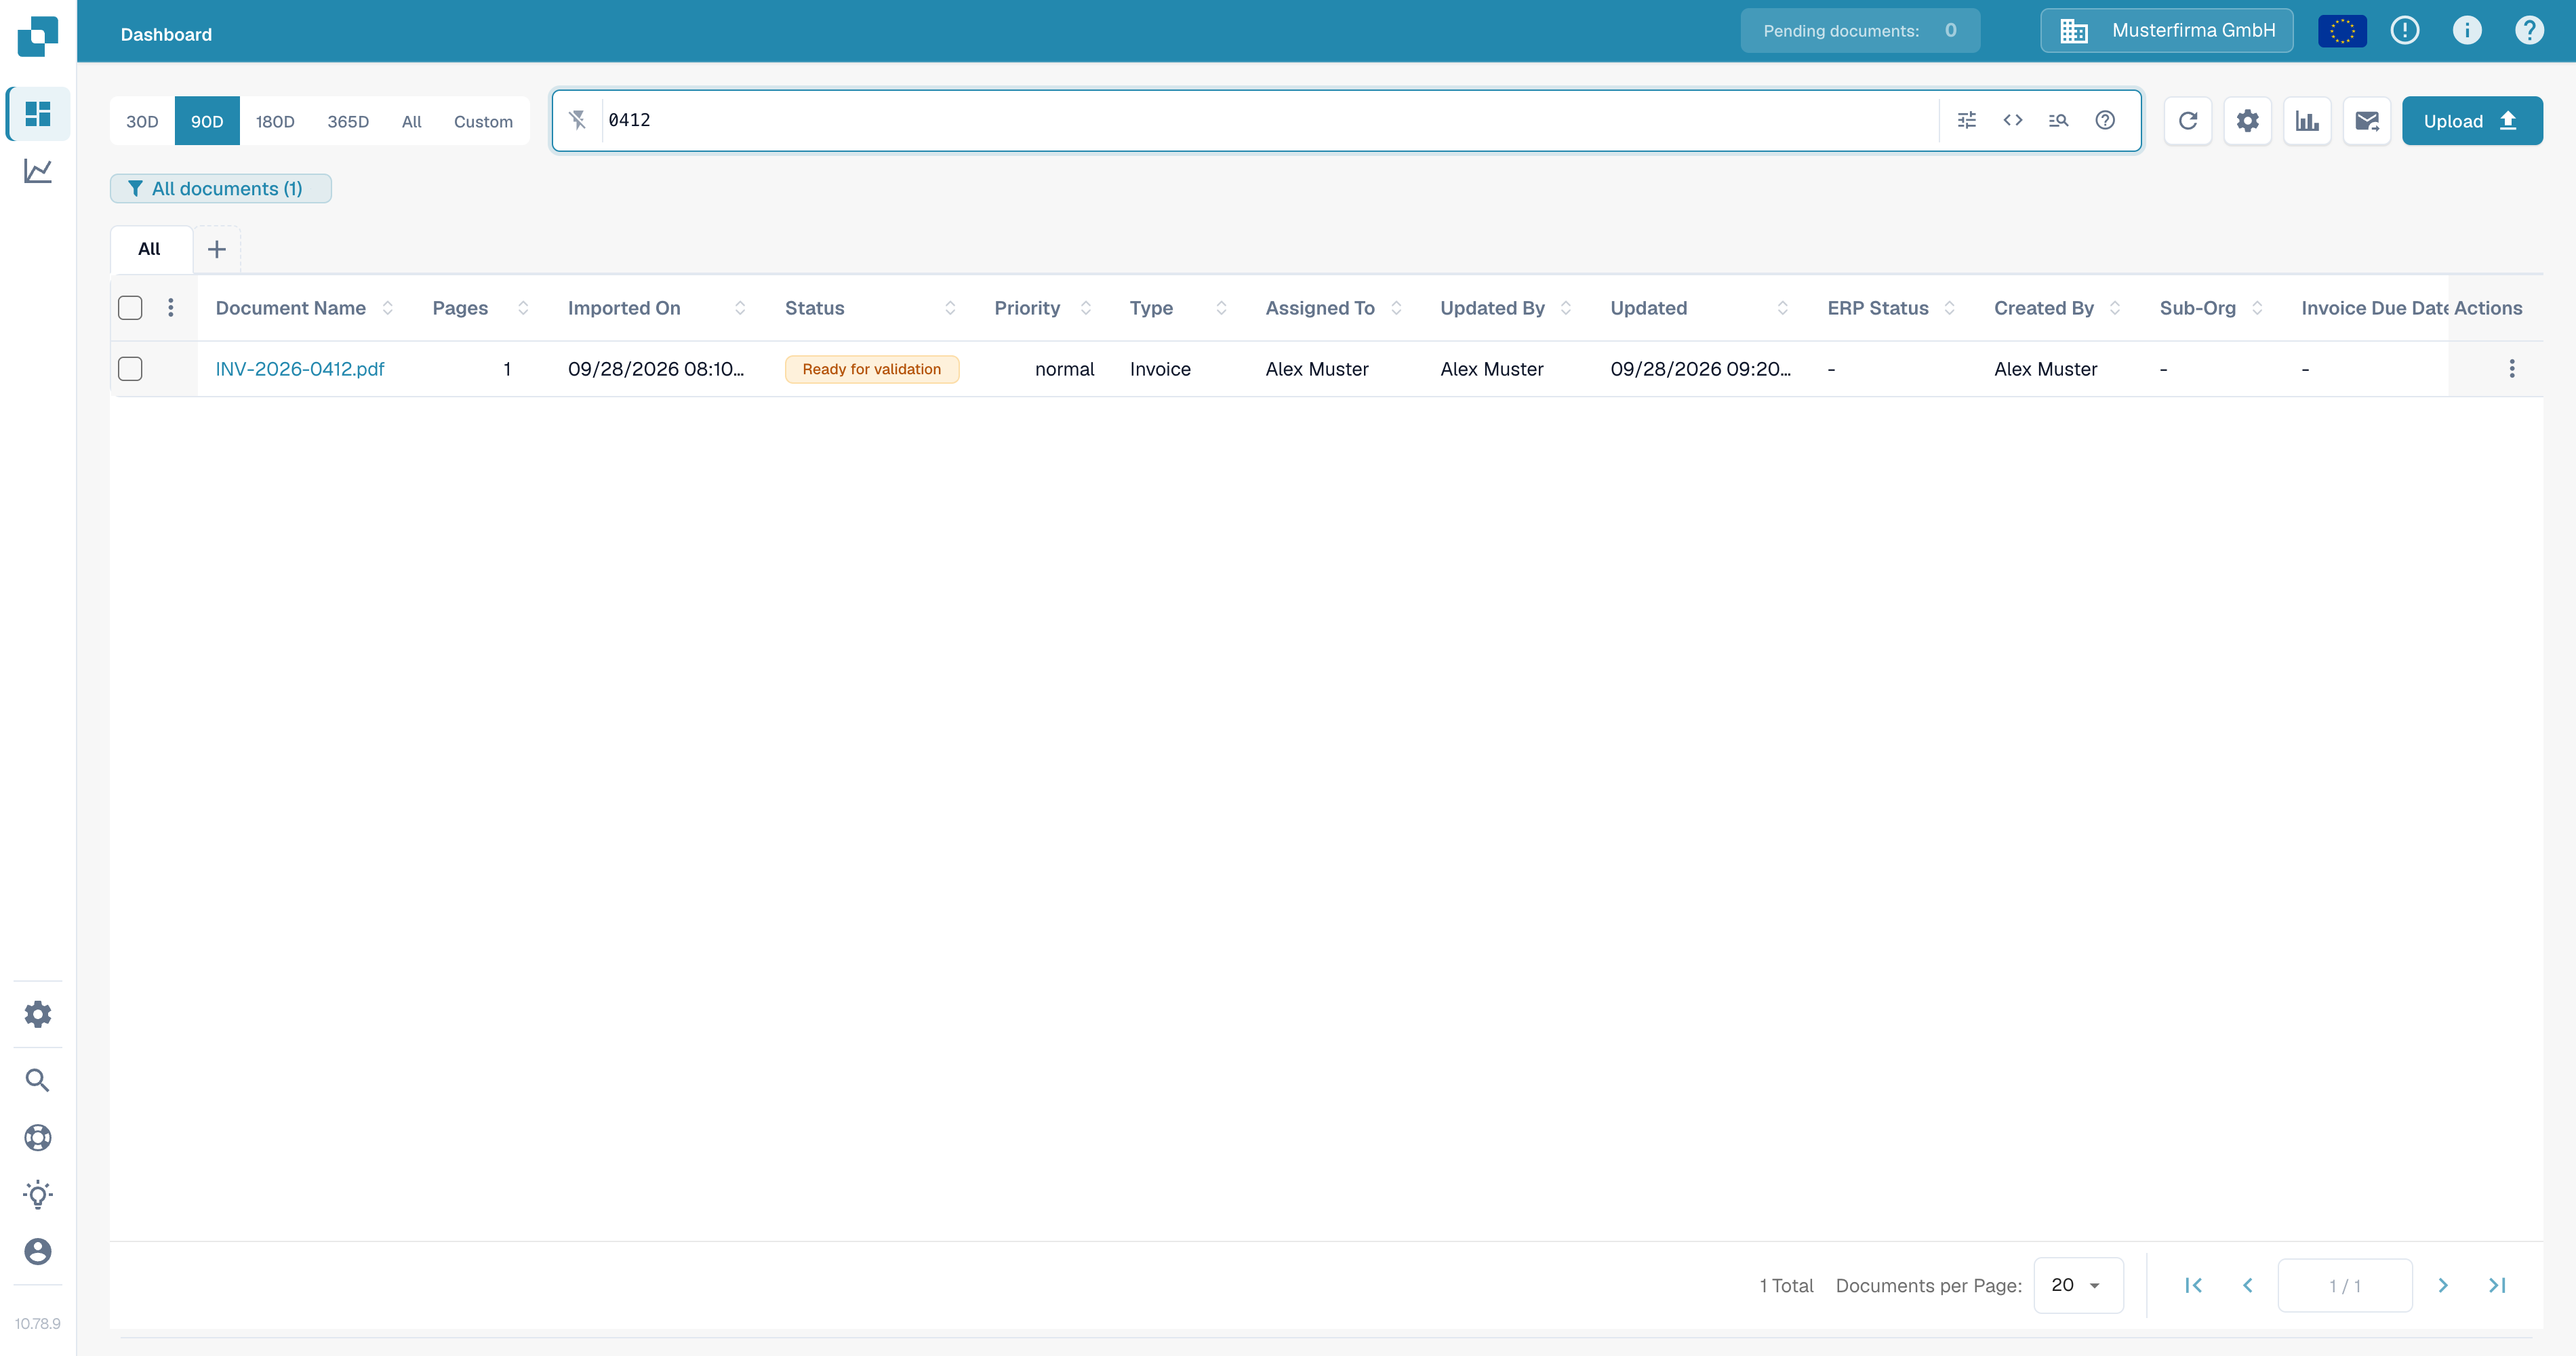Click the Upload button
This screenshot has height=1356, width=2576.
(x=2472, y=121)
